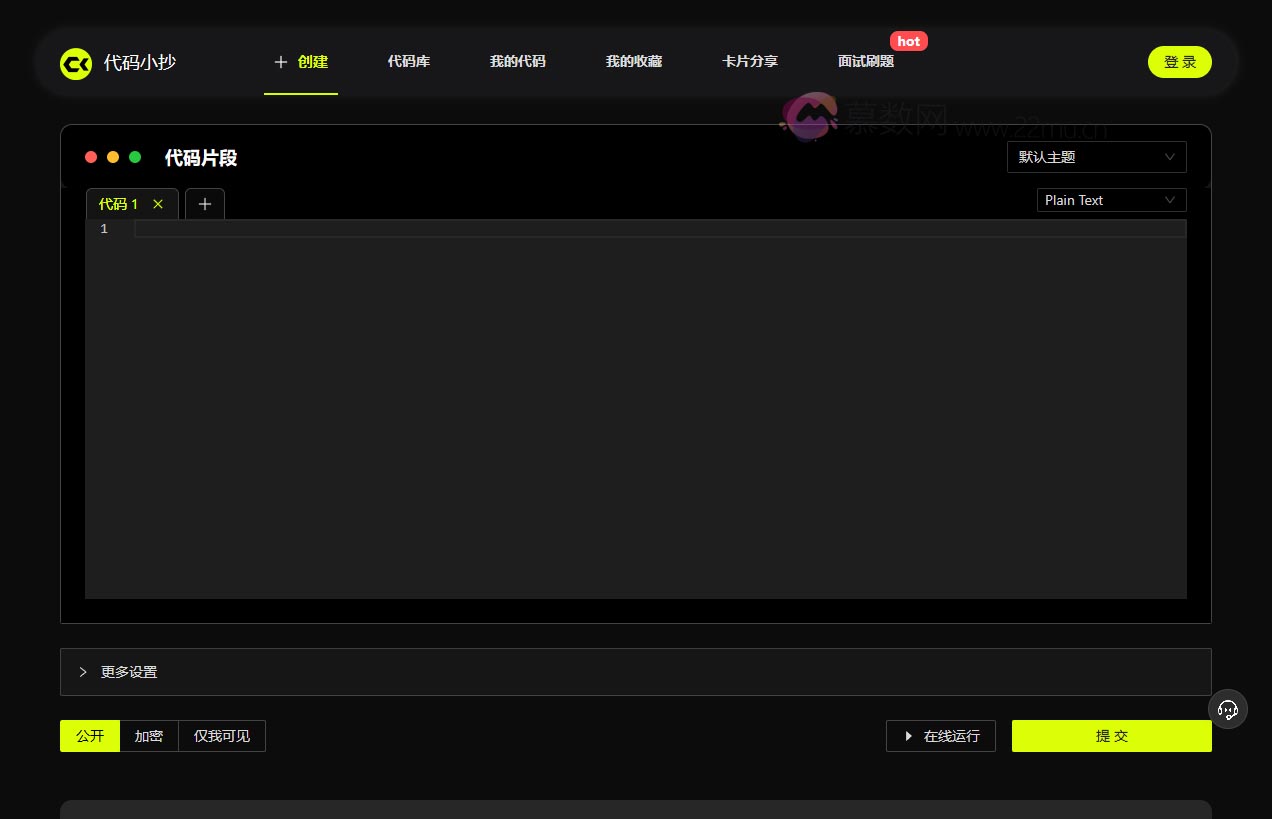Select 仅我可见 visibility option
This screenshot has width=1272, height=819.
[x=222, y=736]
